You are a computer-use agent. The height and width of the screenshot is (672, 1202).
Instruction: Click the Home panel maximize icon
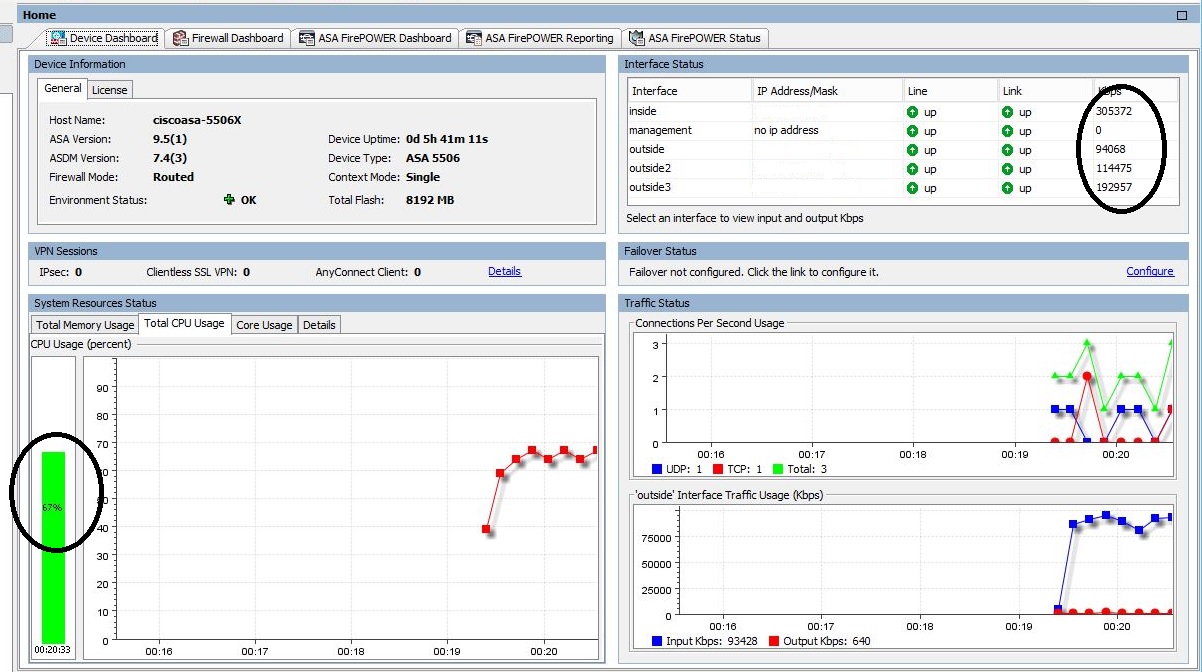pyautogui.click(x=1182, y=15)
